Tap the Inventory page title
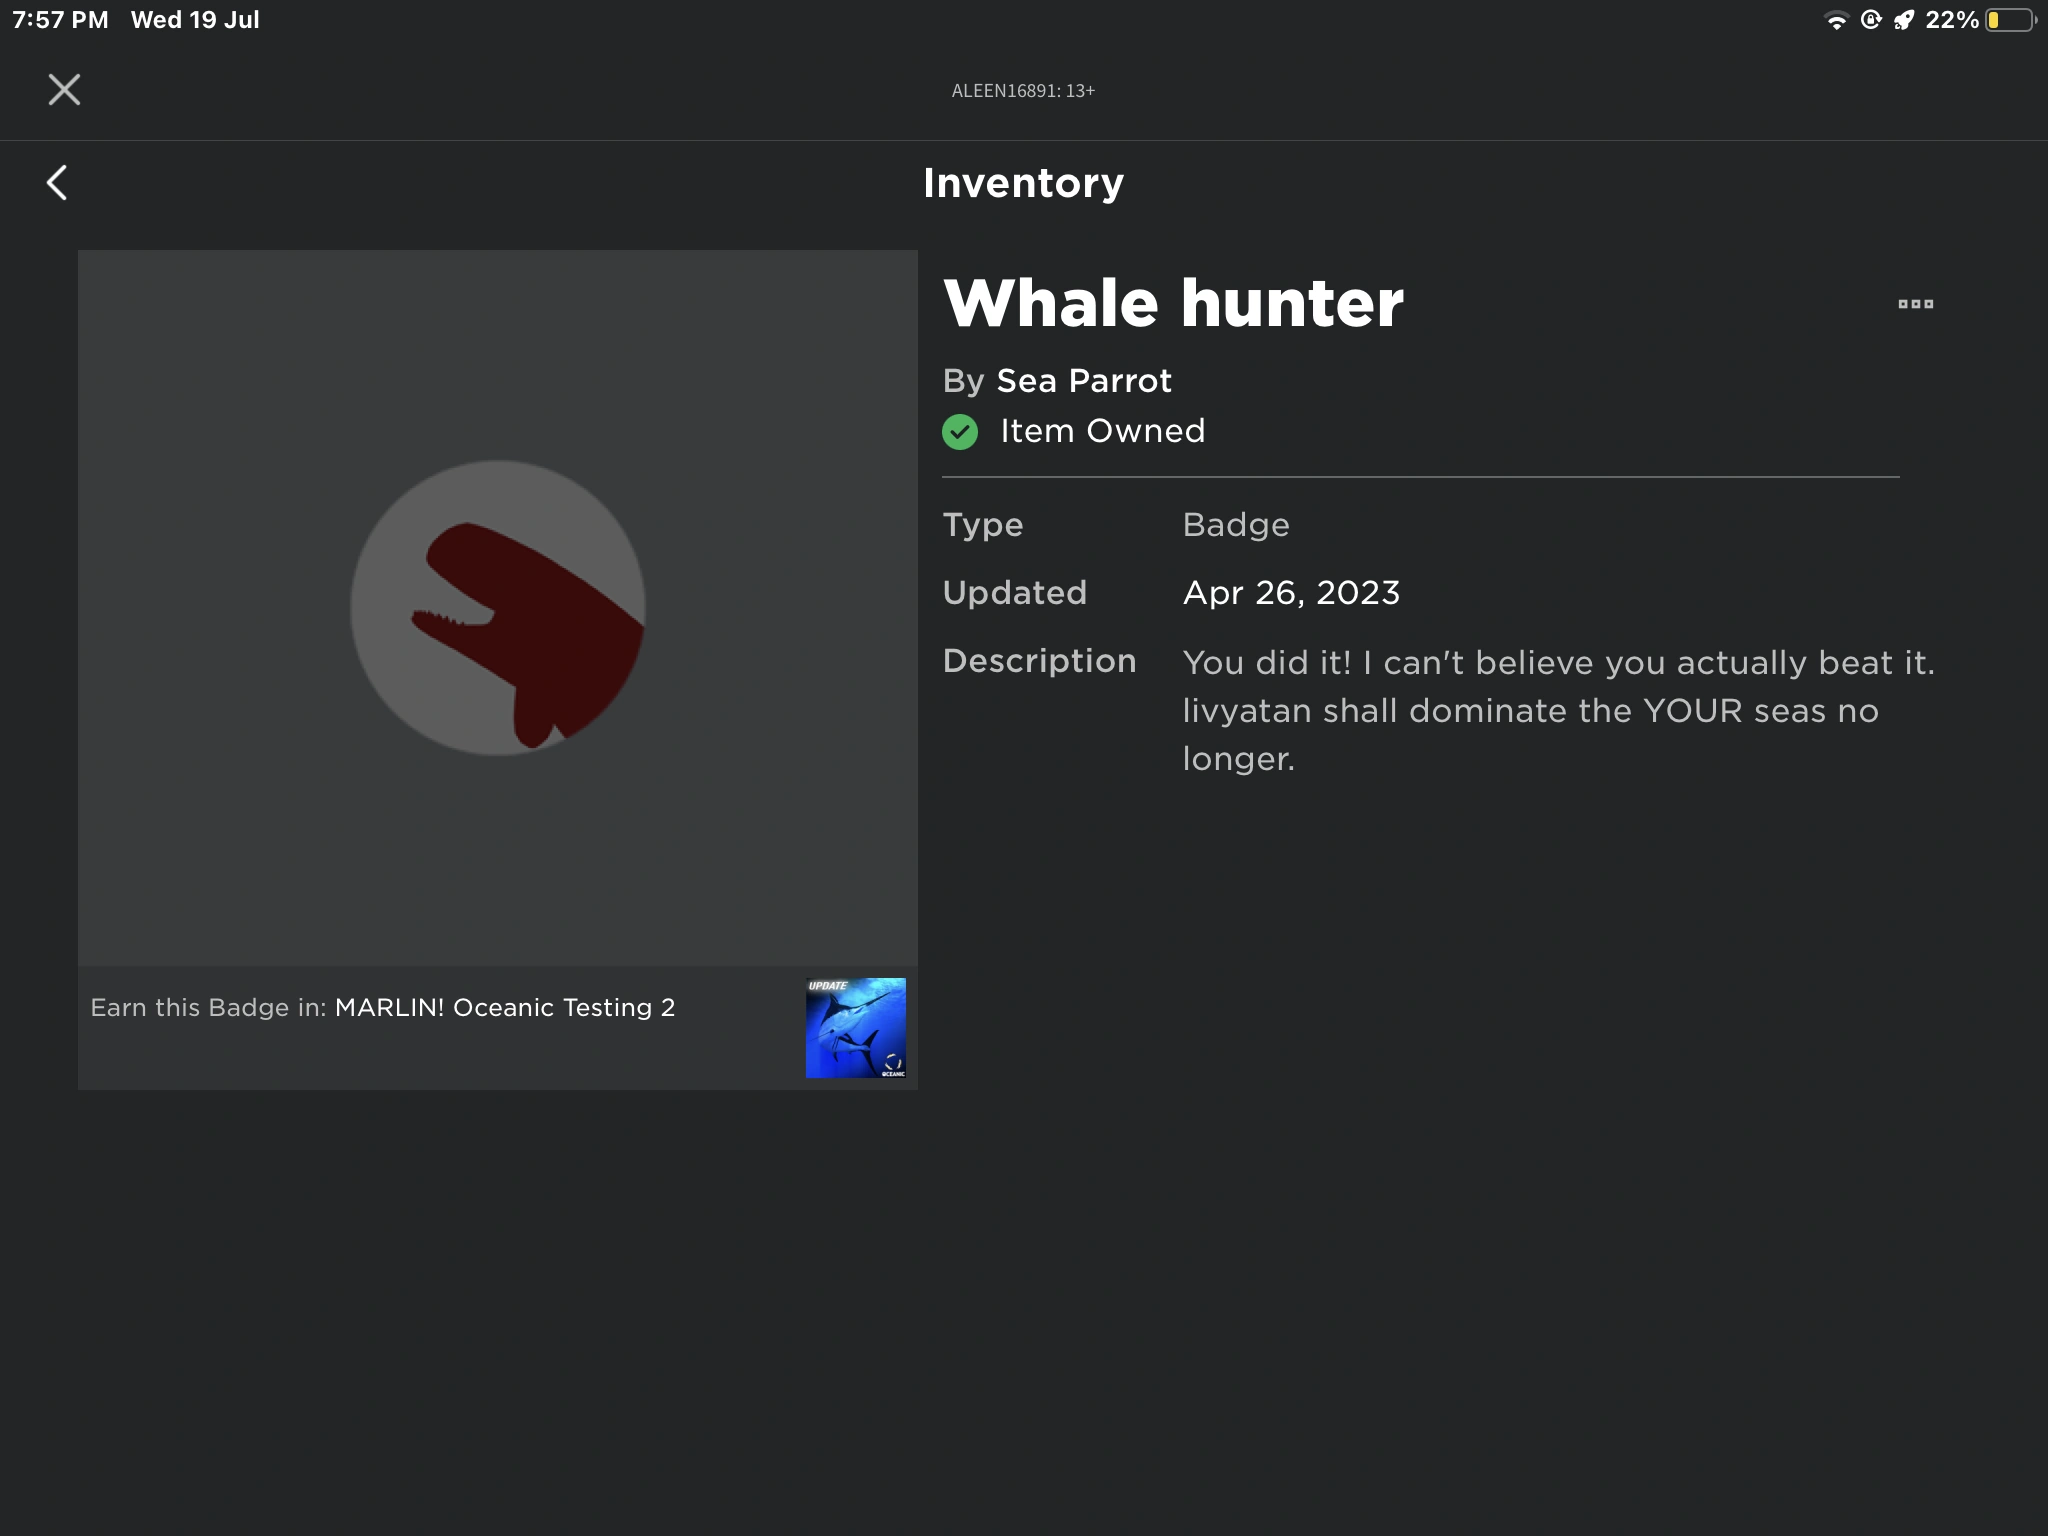2048x1536 pixels. click(x=1023, y=183)
